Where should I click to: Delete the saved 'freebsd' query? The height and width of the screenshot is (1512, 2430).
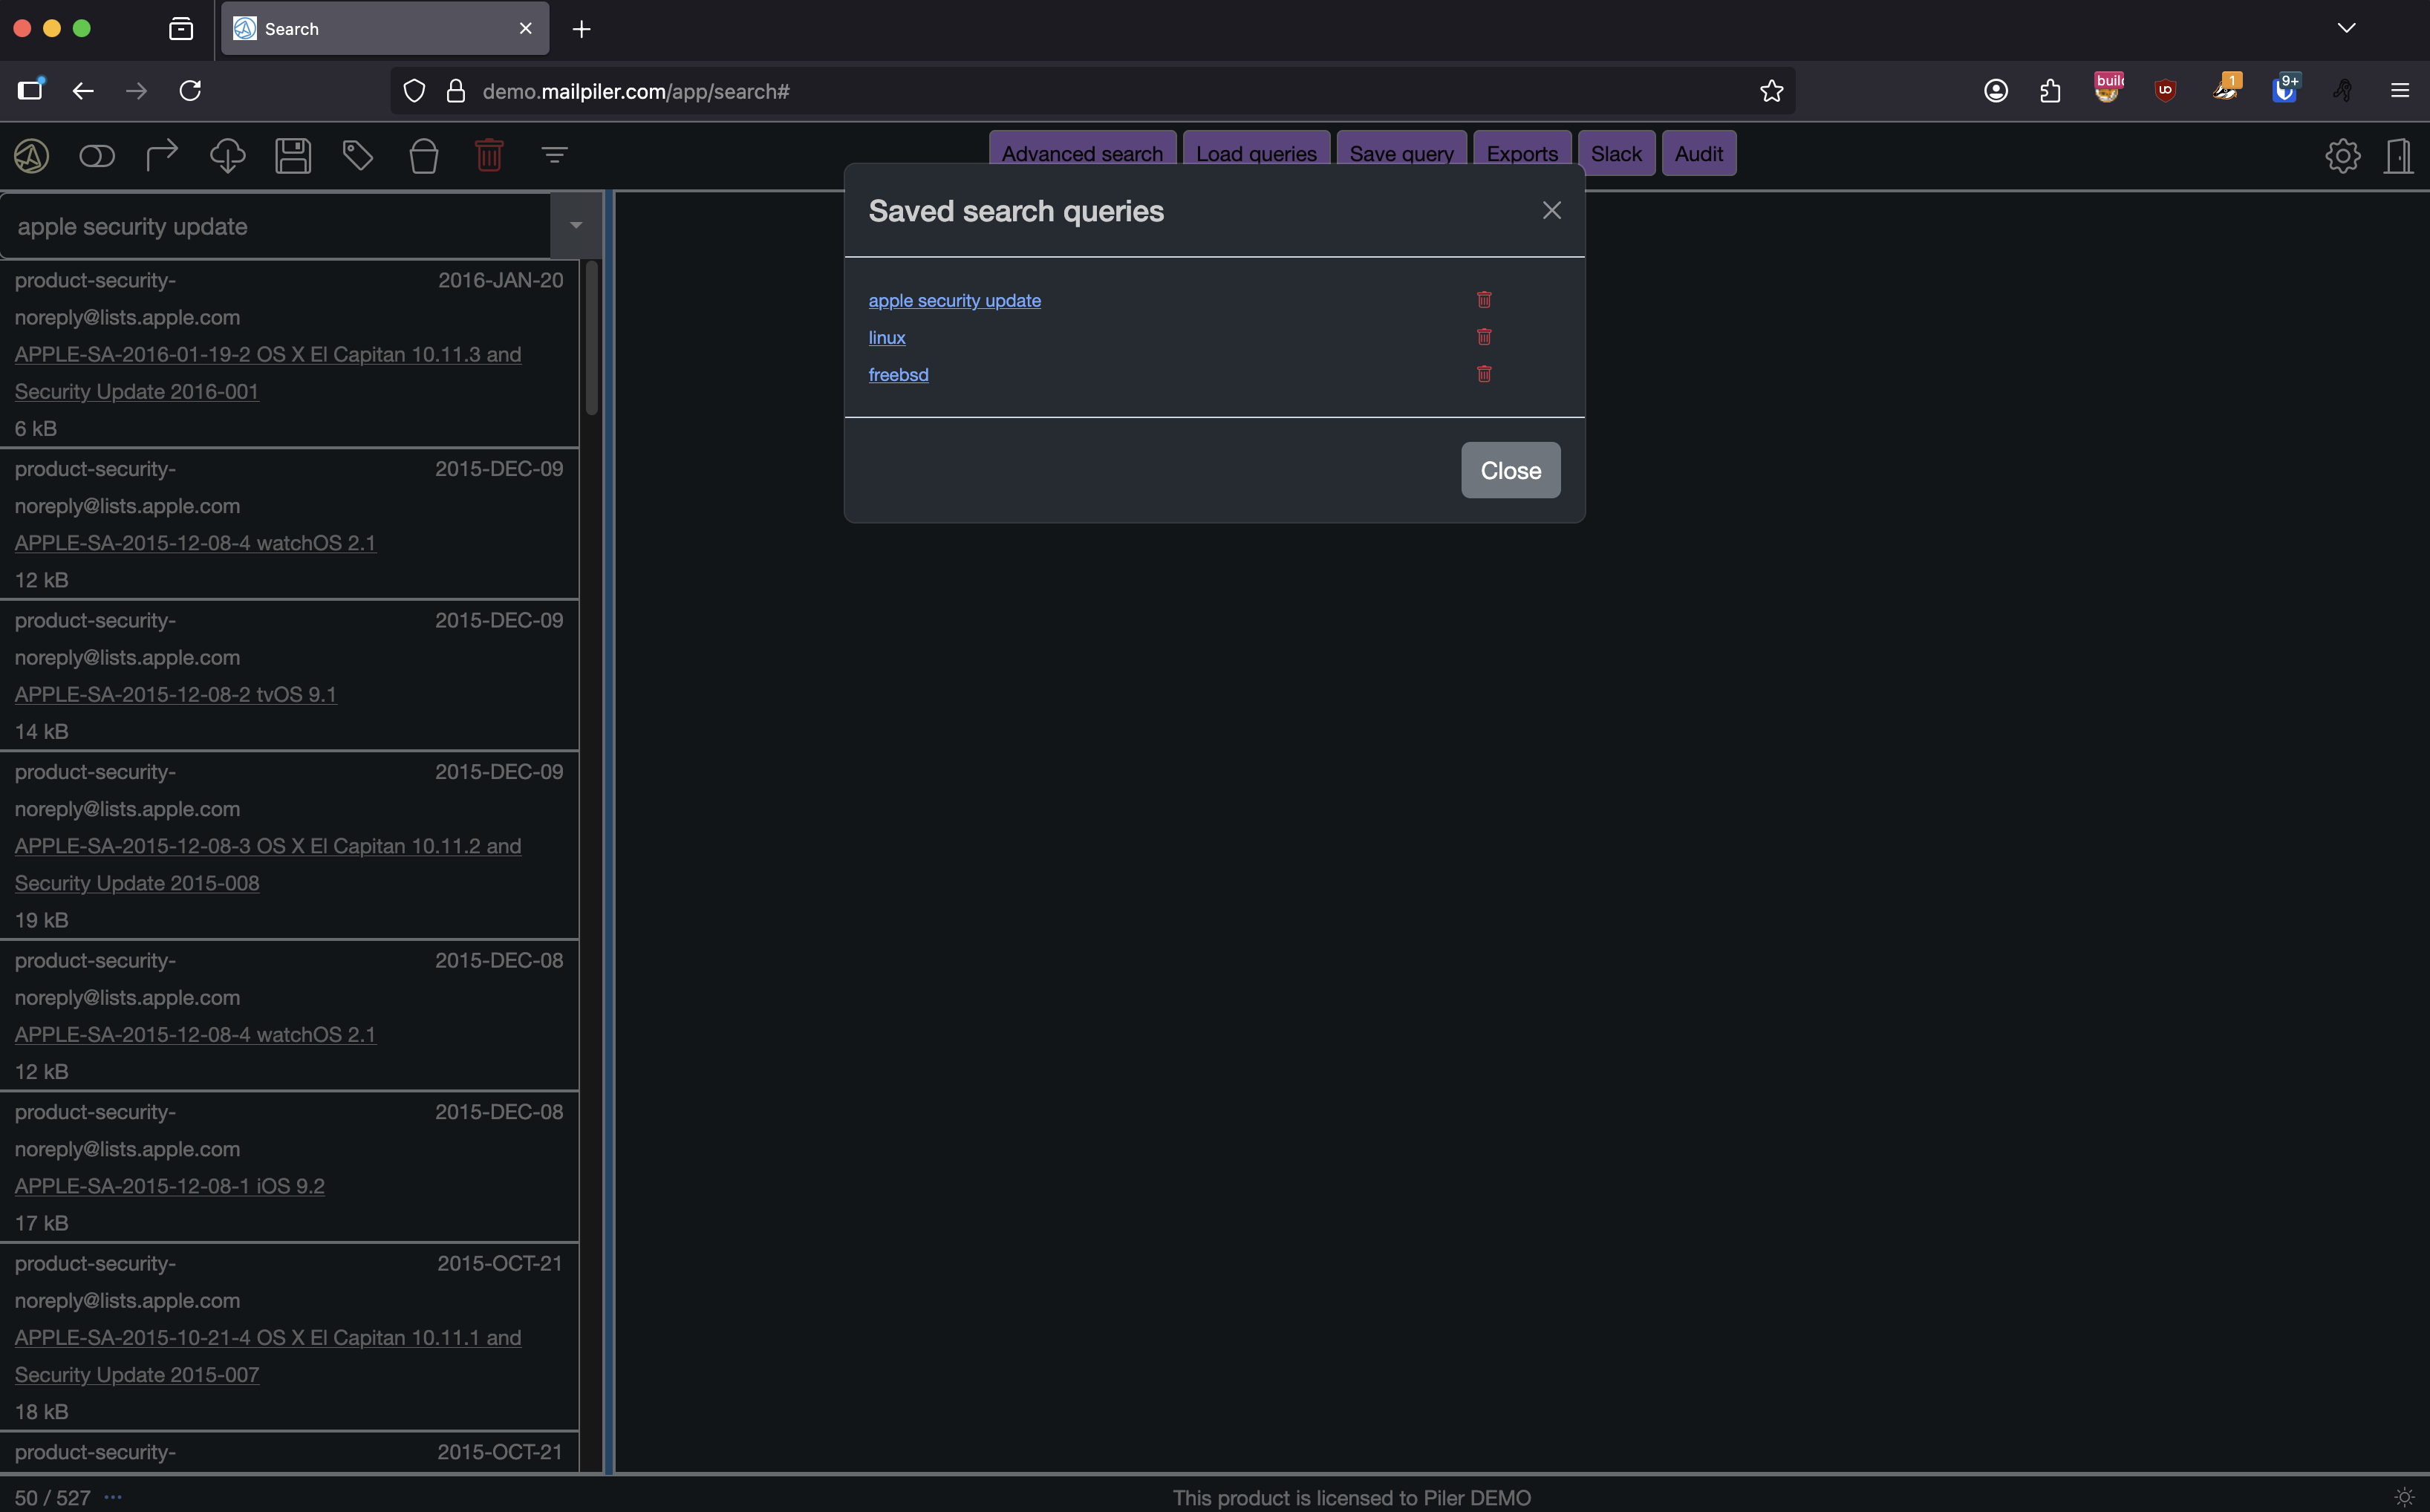tap(1484, 374)
